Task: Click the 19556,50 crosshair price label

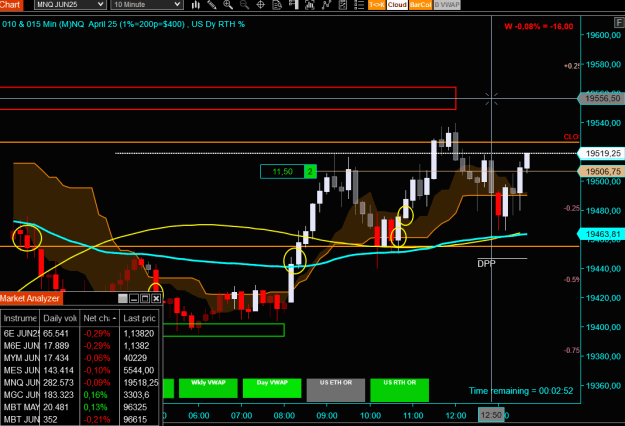Action: [x=603, y=98]
